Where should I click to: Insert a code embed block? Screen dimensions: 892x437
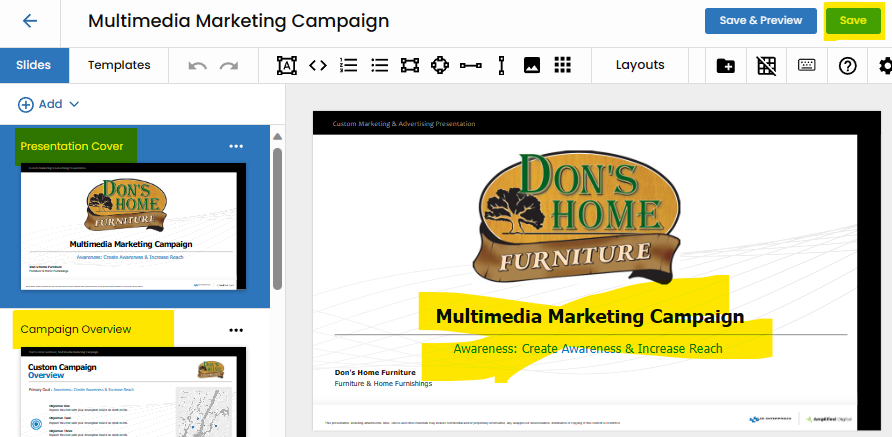tap(318, 66)
